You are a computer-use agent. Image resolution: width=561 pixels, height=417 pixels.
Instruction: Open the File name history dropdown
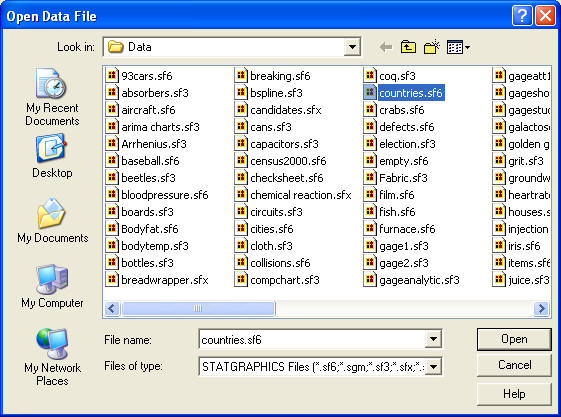(433, 339)
